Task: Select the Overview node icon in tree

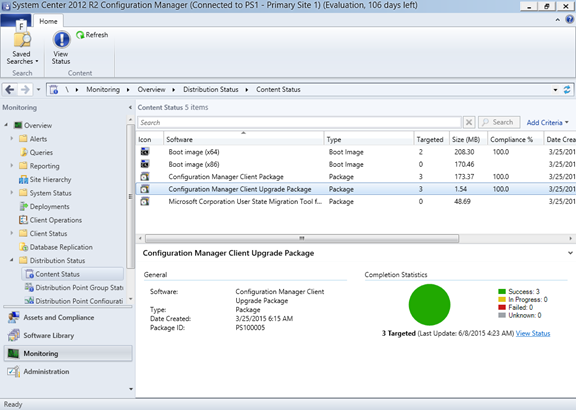Action: point(18,125)
